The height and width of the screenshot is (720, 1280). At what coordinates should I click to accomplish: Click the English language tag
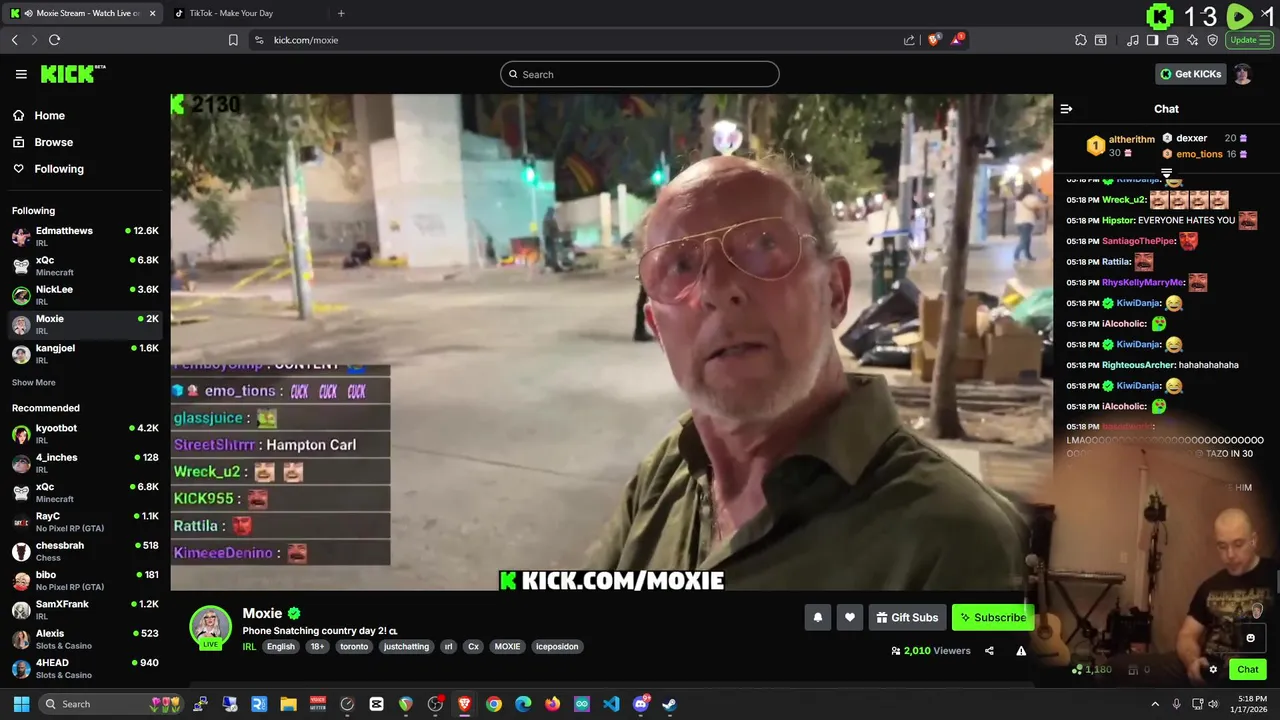[281, 647]
